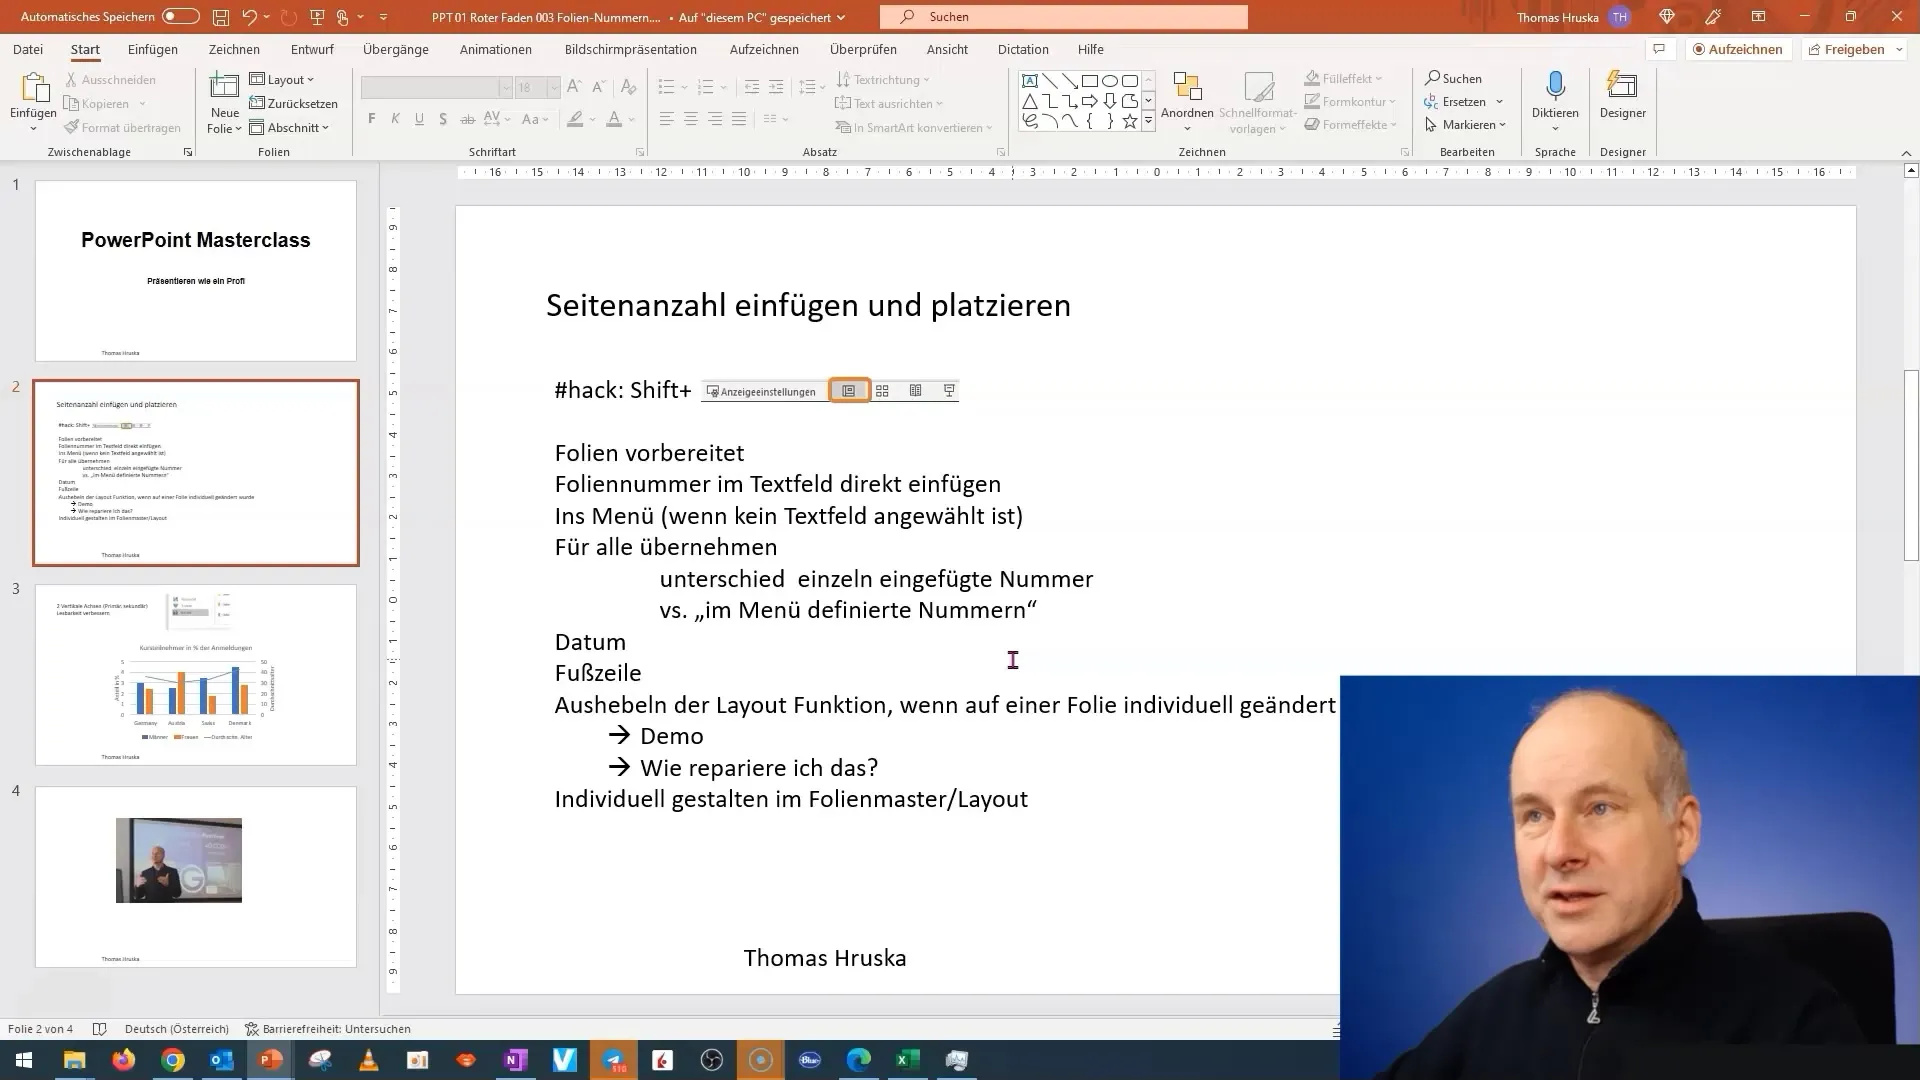Select the Übergänge ribbon tab

pos(396,49)
